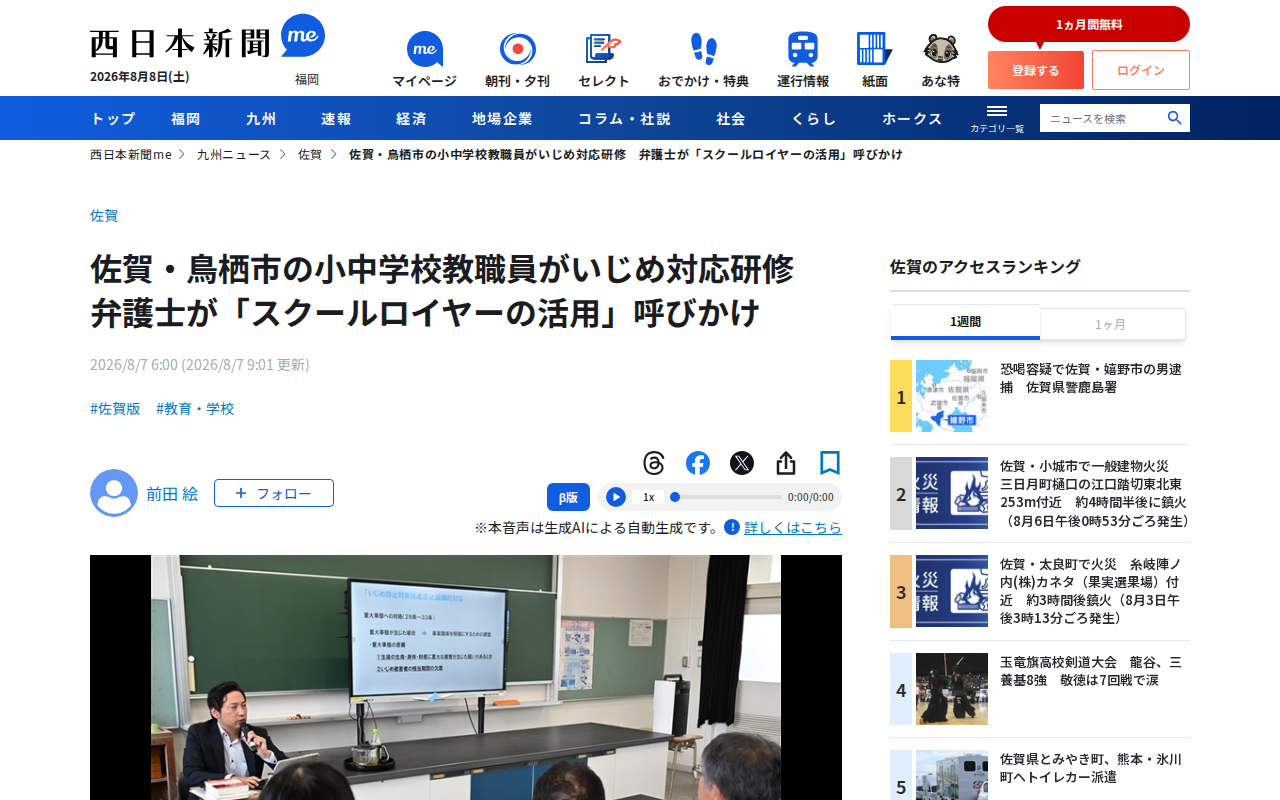Open the セレクト icon

604,60
